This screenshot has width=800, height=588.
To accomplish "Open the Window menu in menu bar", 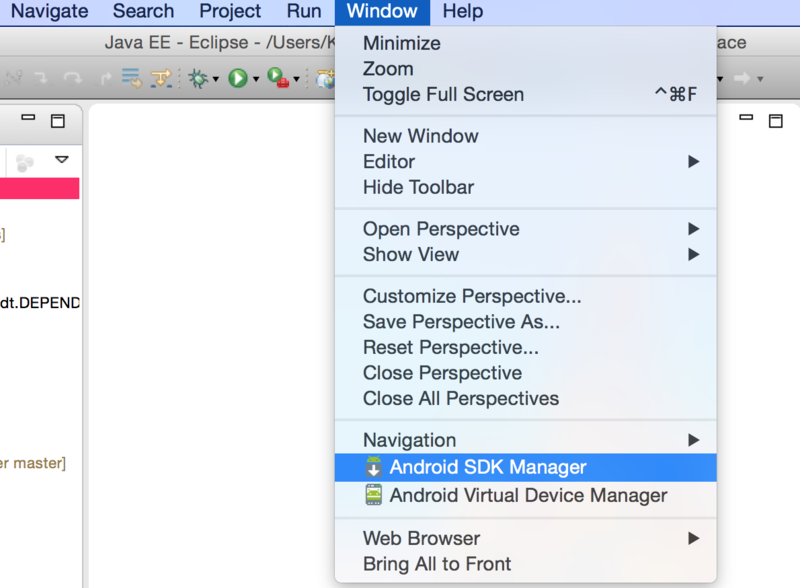I will click(382, 11).
